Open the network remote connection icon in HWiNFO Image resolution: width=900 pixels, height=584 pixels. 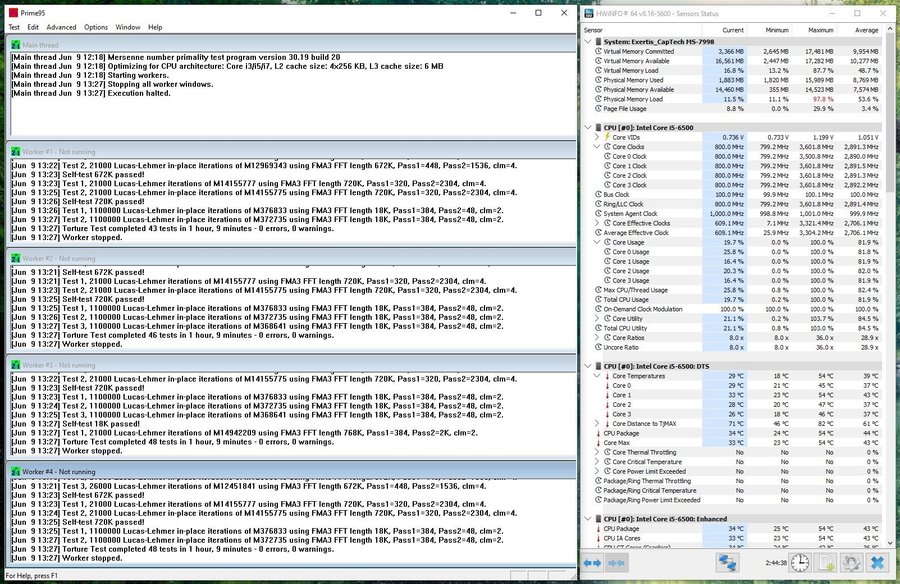click(727, 563)
